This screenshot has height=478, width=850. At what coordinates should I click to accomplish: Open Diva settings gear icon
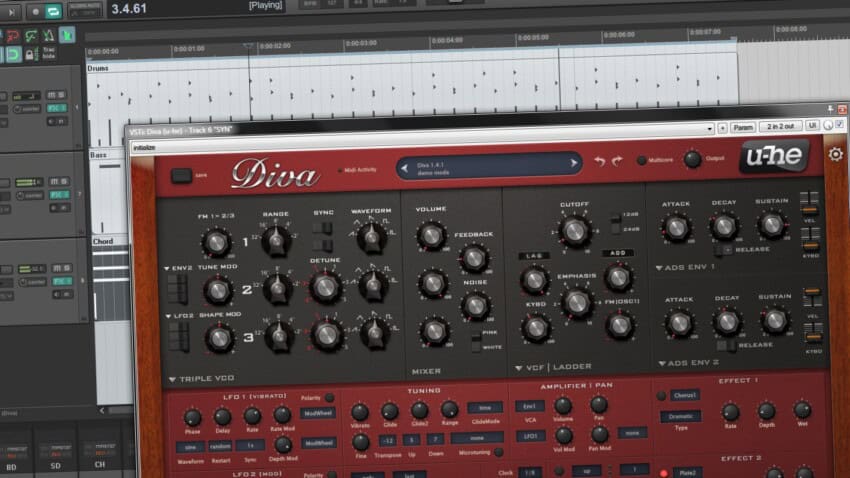[835, 154]
